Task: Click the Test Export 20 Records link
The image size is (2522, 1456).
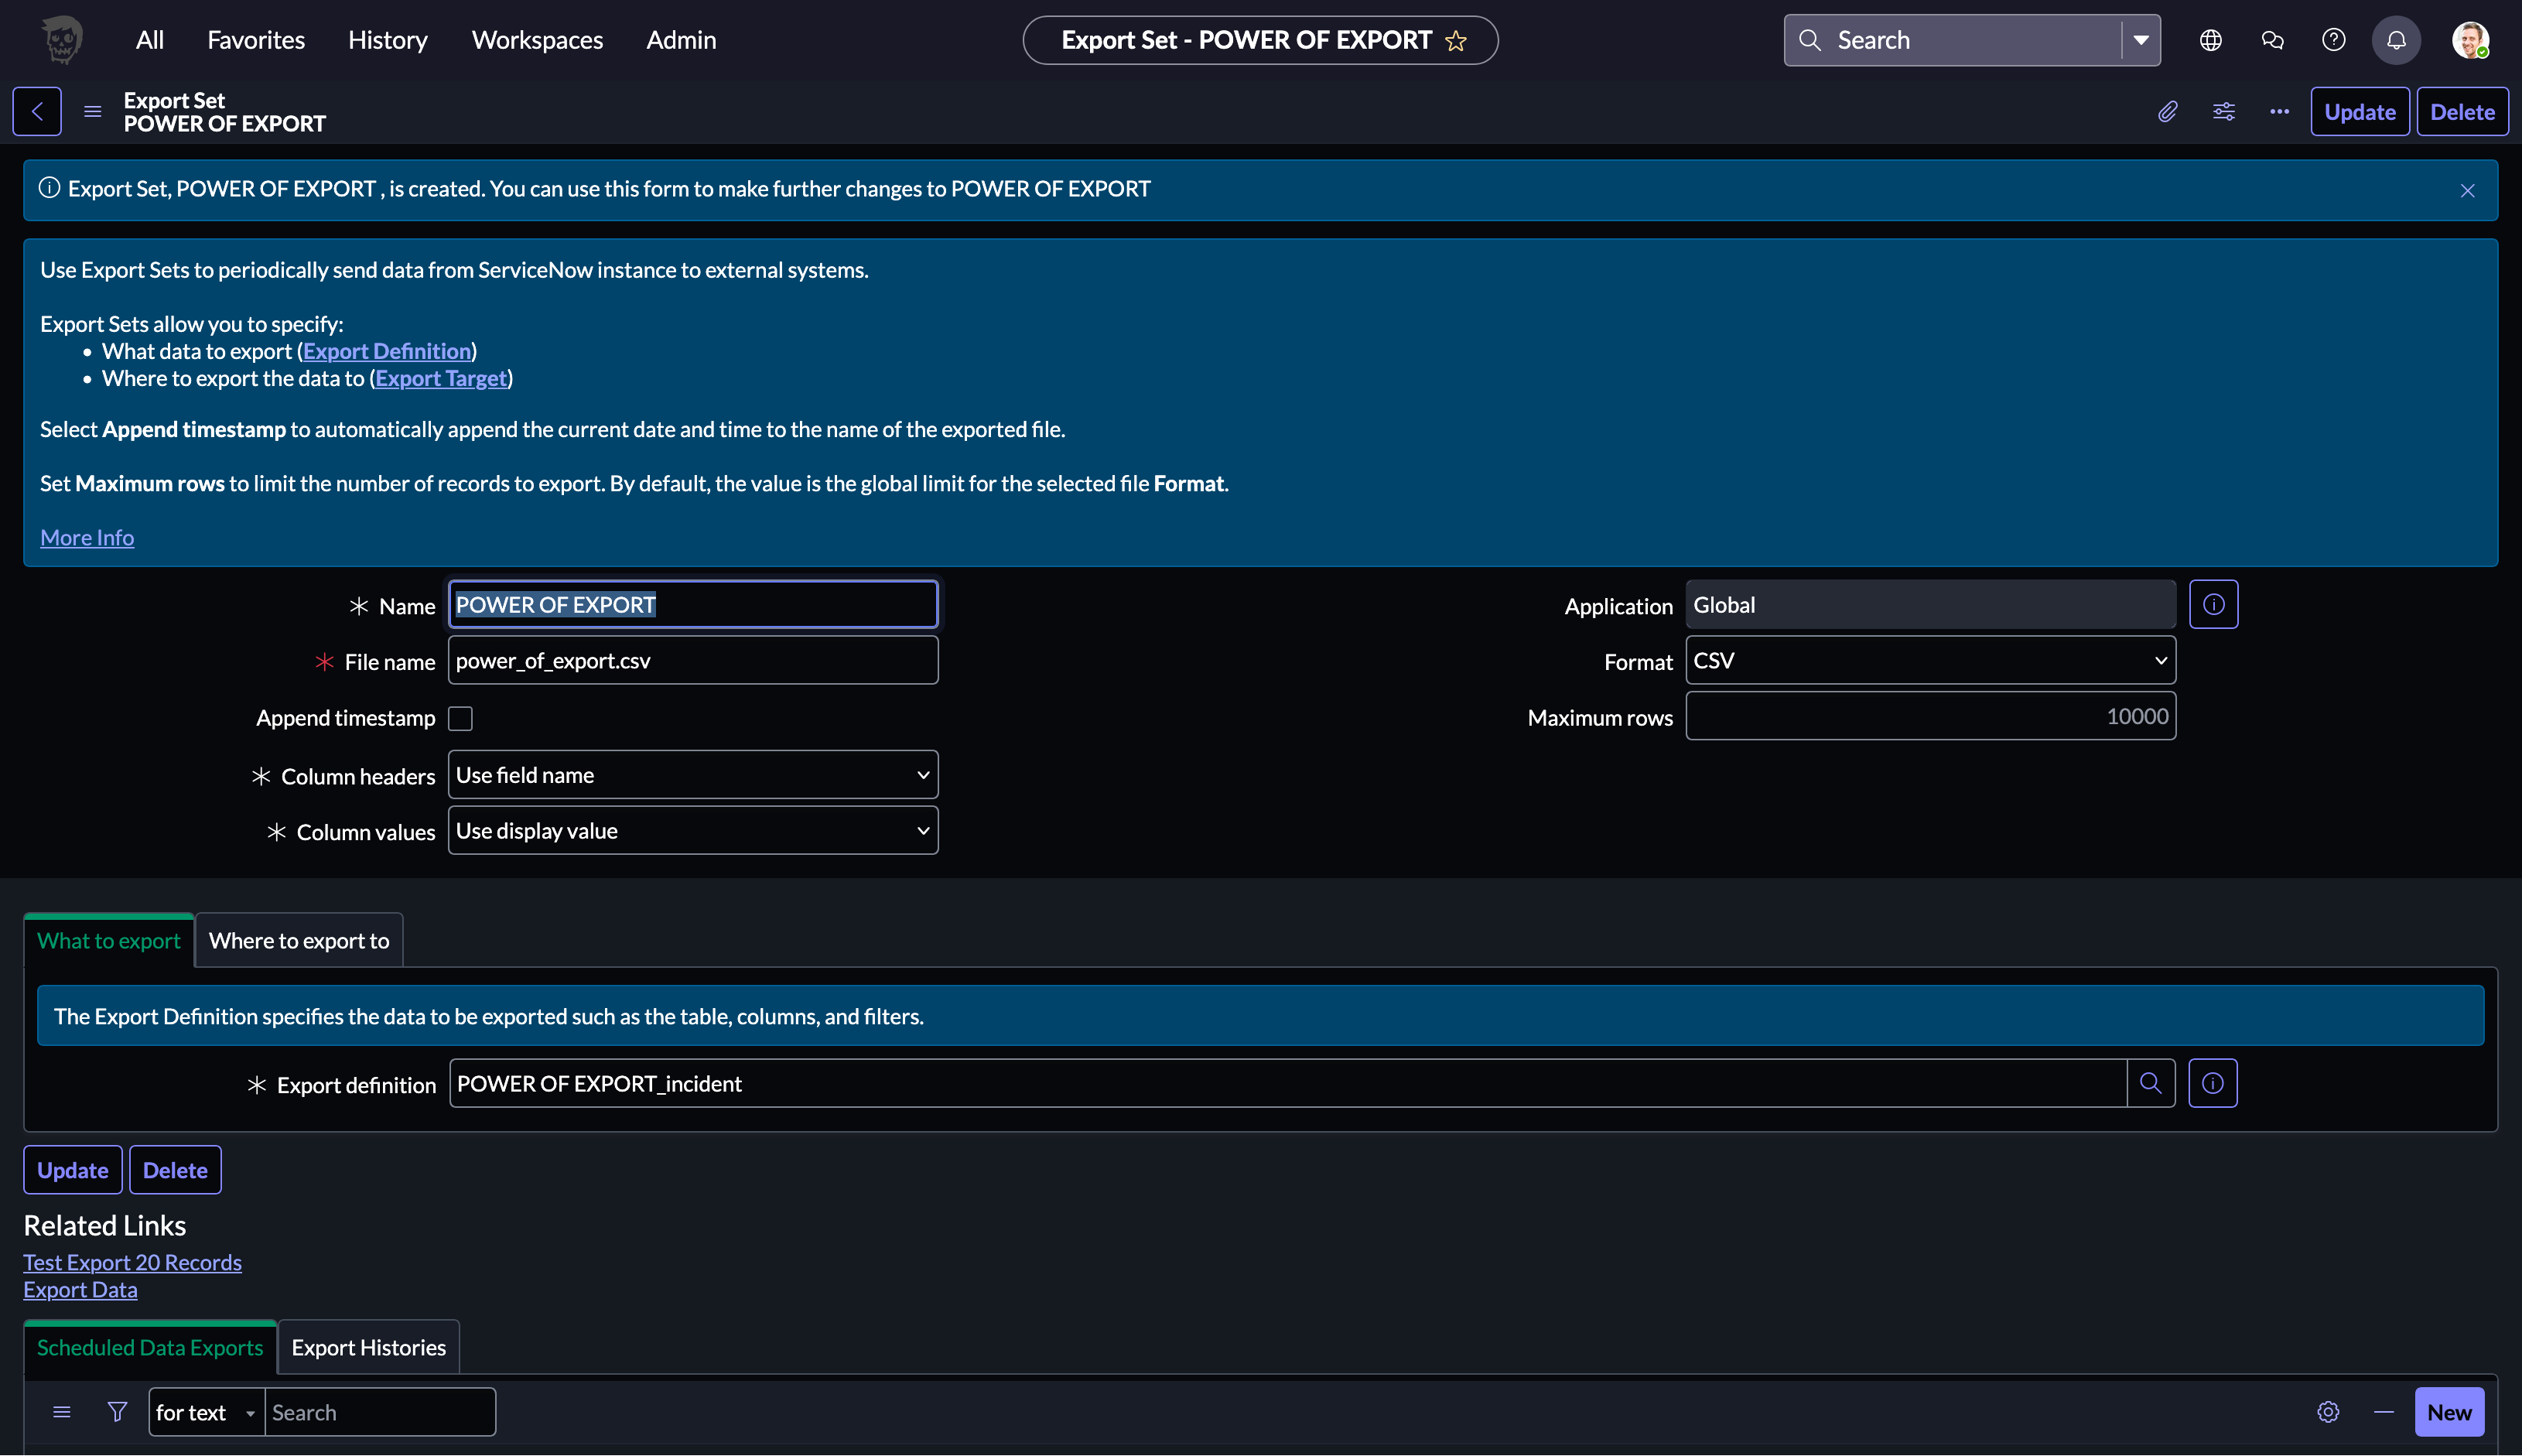Action: (x=132, y=1263)
